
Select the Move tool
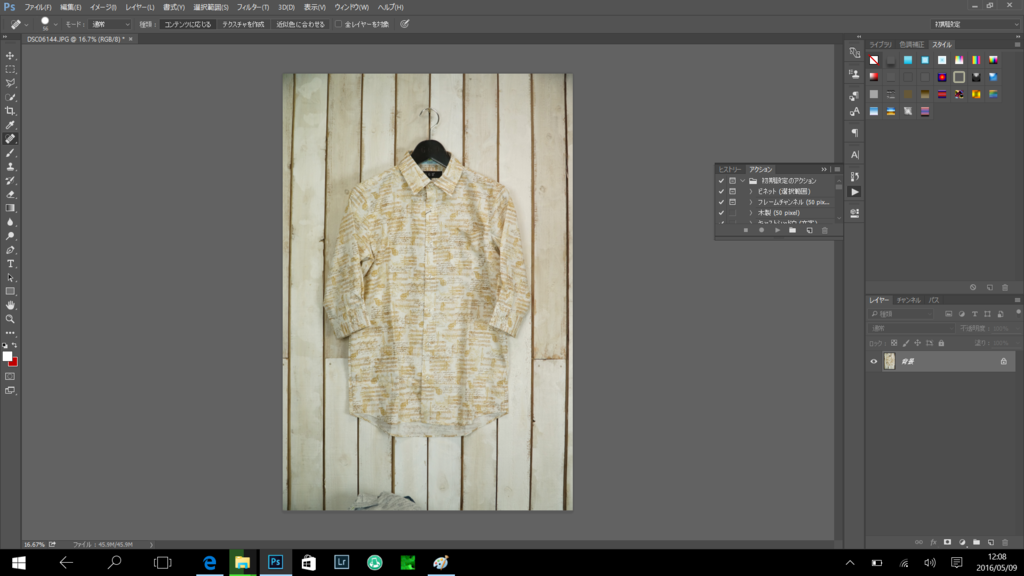(10, 56)
